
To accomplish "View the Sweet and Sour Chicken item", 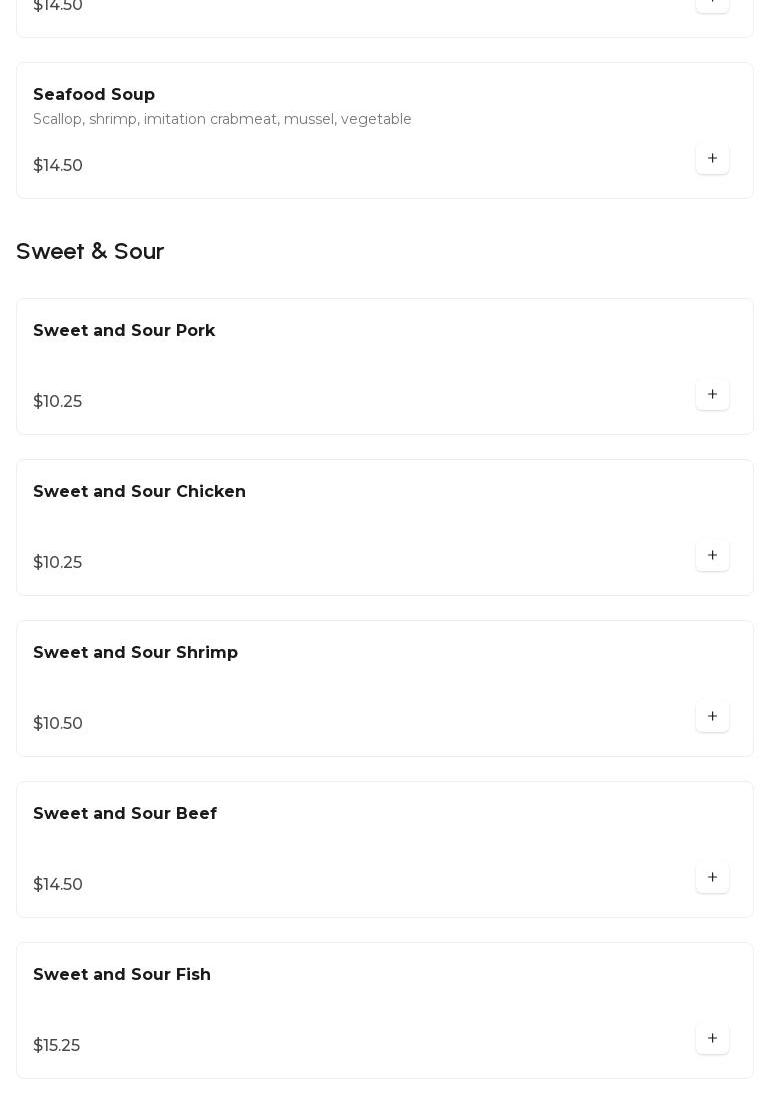I will pyautogui.click(x=139, y=492).
